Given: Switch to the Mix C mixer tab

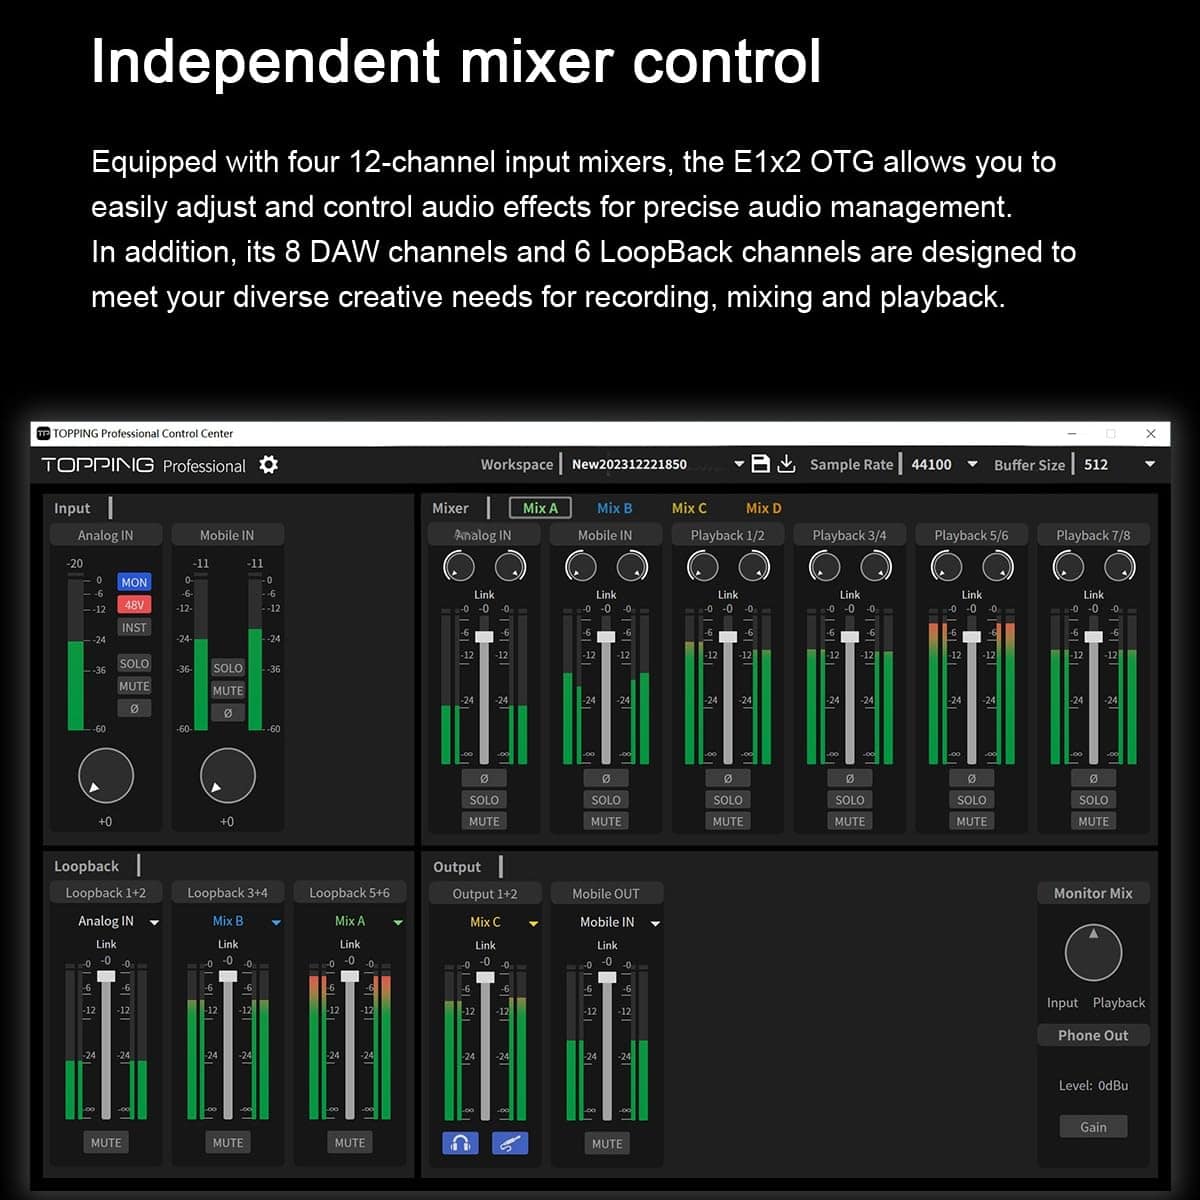Looking at the screenshot, I should pyautogui.click(x=689, y=508).
